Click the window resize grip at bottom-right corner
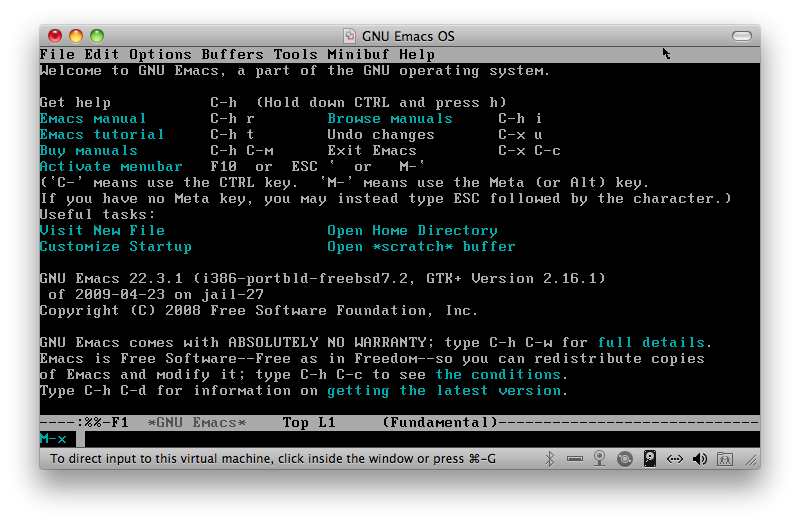This screenshot has width=800, height=524. (751, 460)
